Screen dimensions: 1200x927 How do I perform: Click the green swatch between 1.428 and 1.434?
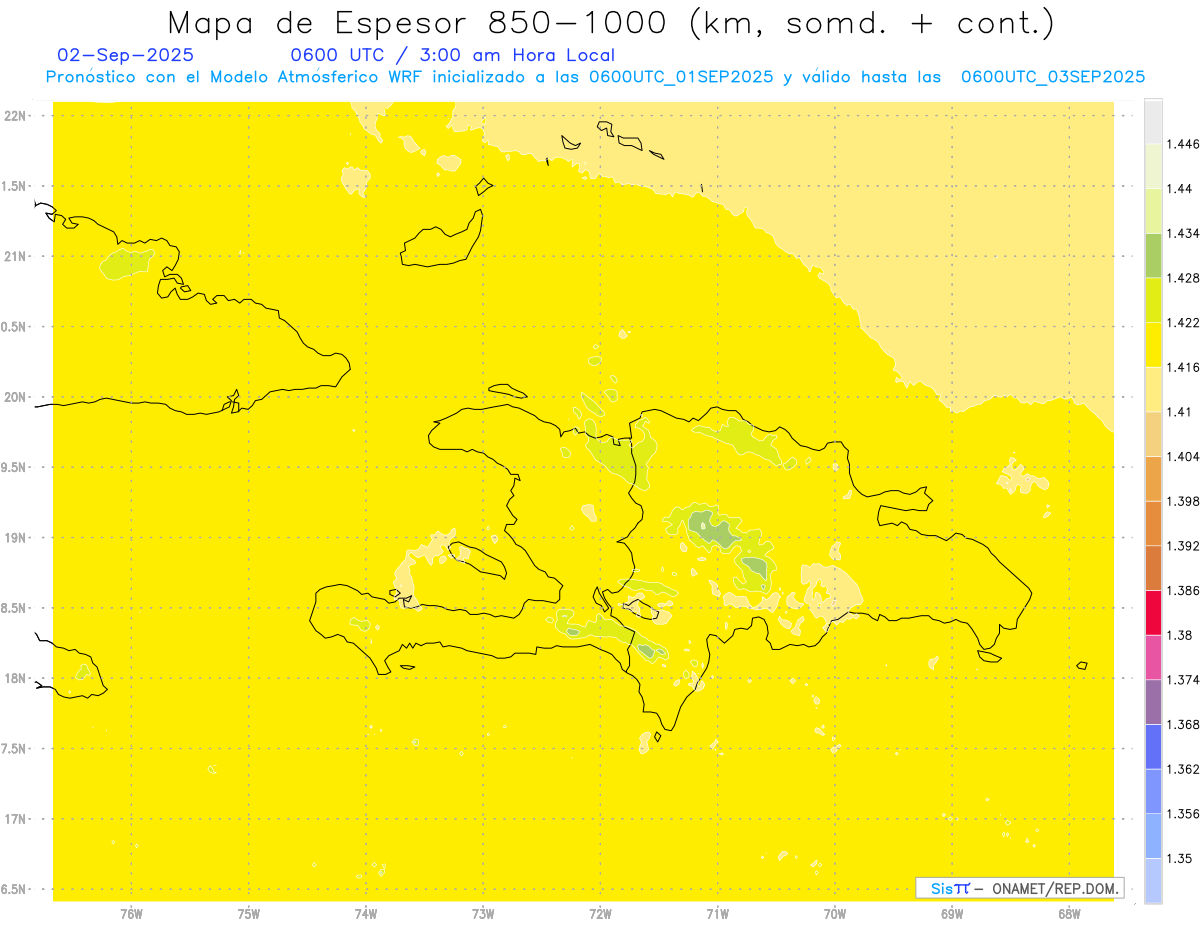pyautogui.click(x=1153, y=255)
